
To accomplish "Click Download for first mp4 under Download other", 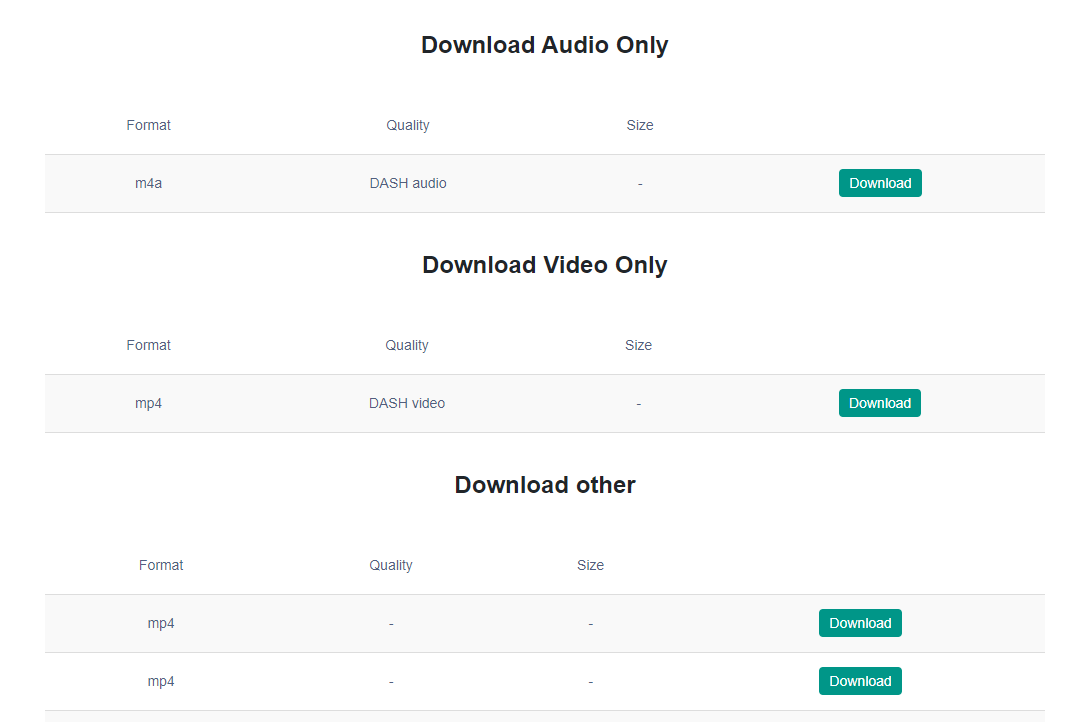I will 860,623.
